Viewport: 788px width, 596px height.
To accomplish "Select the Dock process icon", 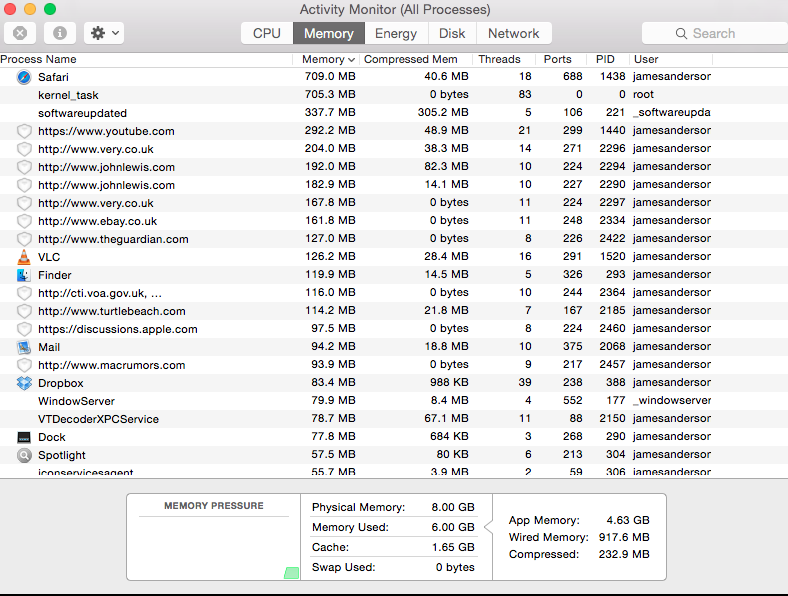I will point(24,437).
